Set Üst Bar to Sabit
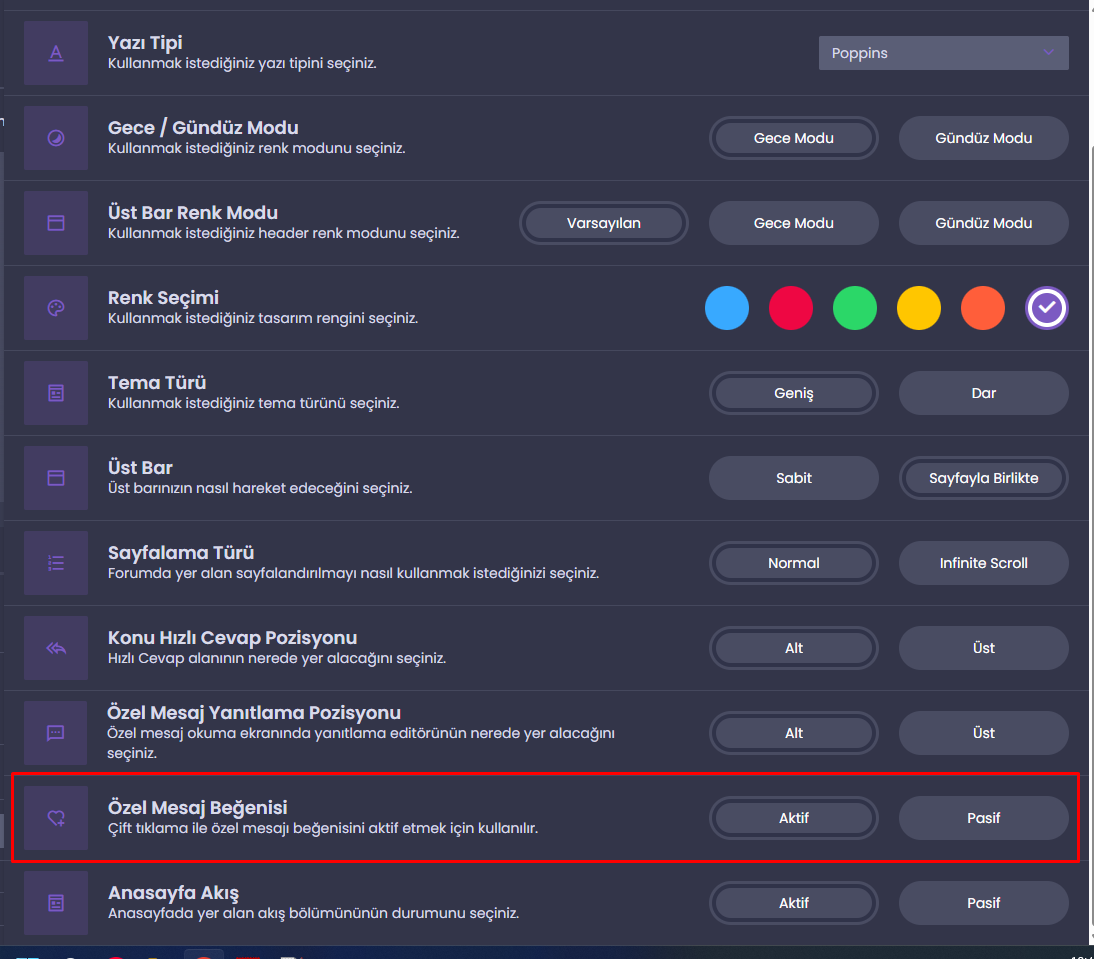This screenshot has height=959, width=1094. click(x=793, y=478)
